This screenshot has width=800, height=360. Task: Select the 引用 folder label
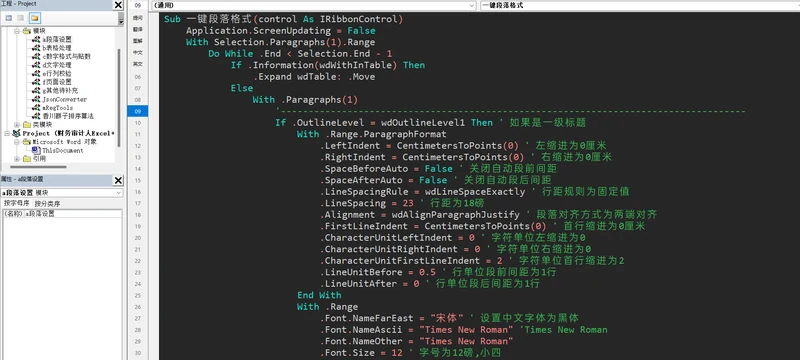[x=39, y=159]
